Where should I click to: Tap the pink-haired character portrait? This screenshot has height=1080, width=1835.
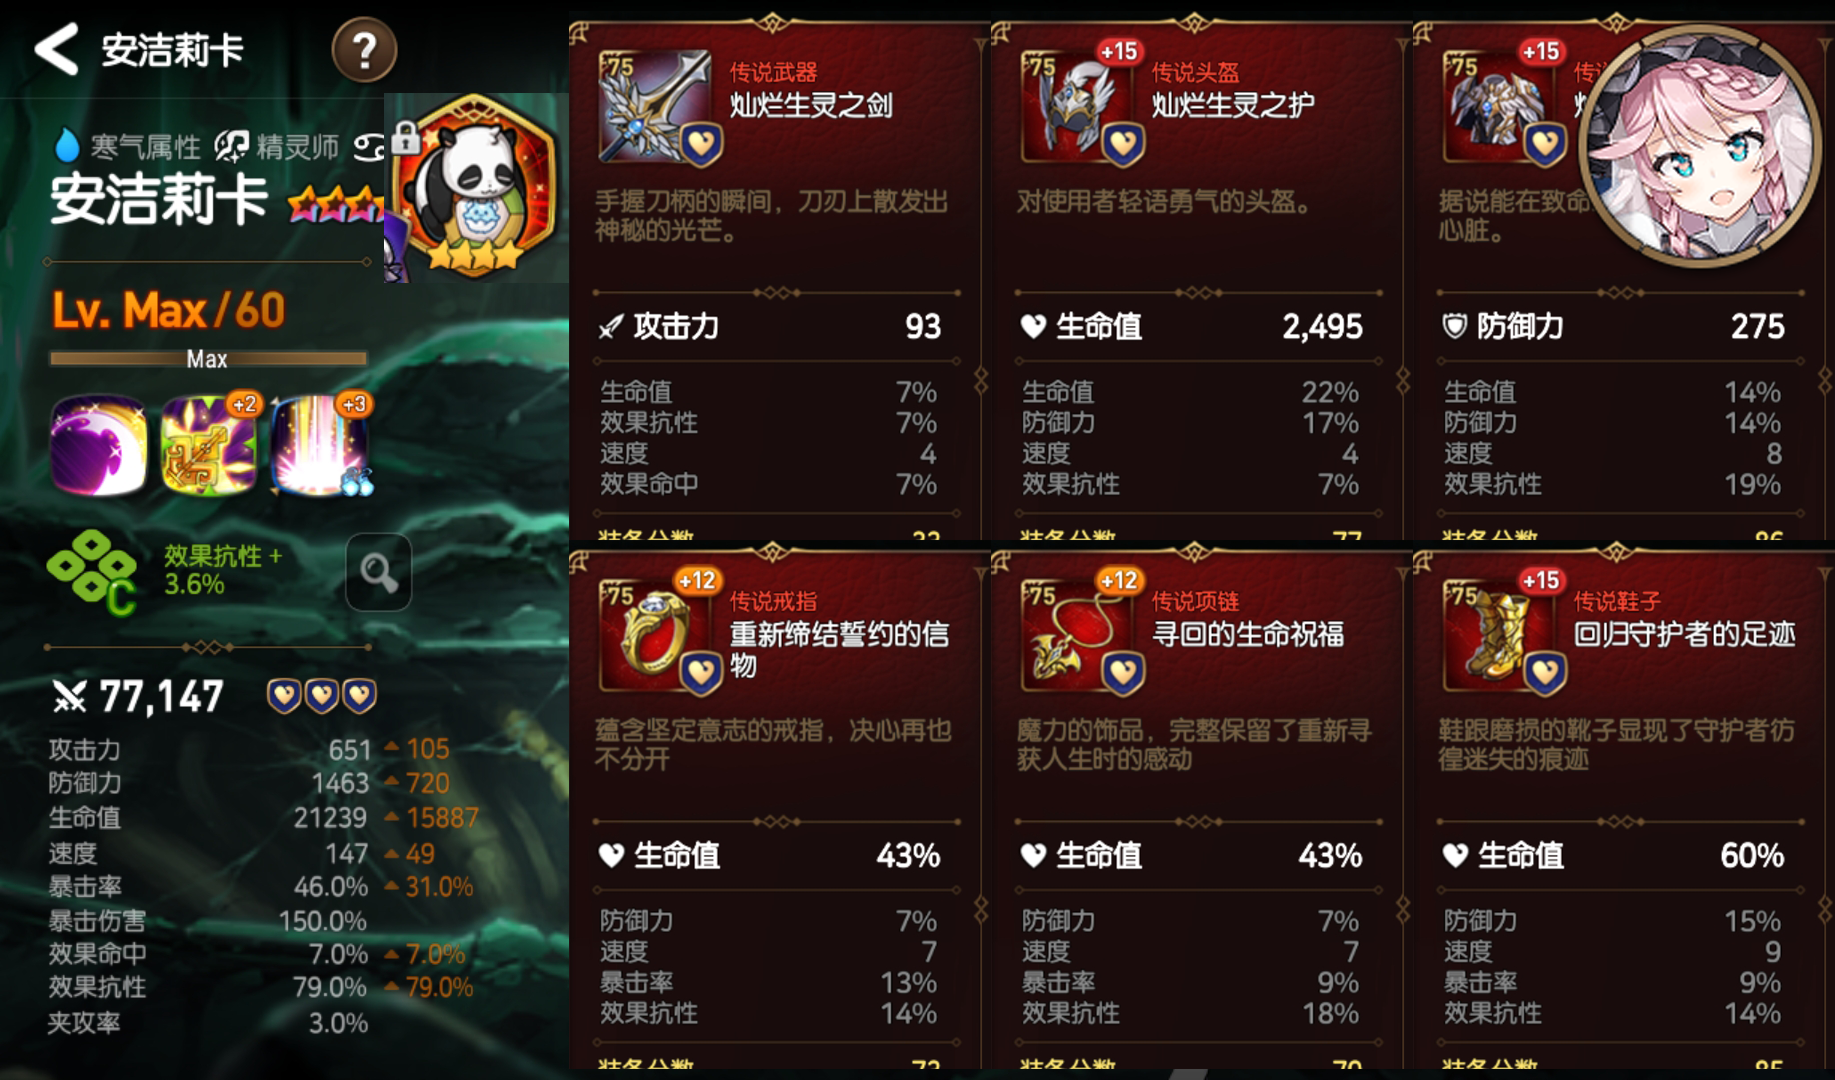(x=1700, y=145)
